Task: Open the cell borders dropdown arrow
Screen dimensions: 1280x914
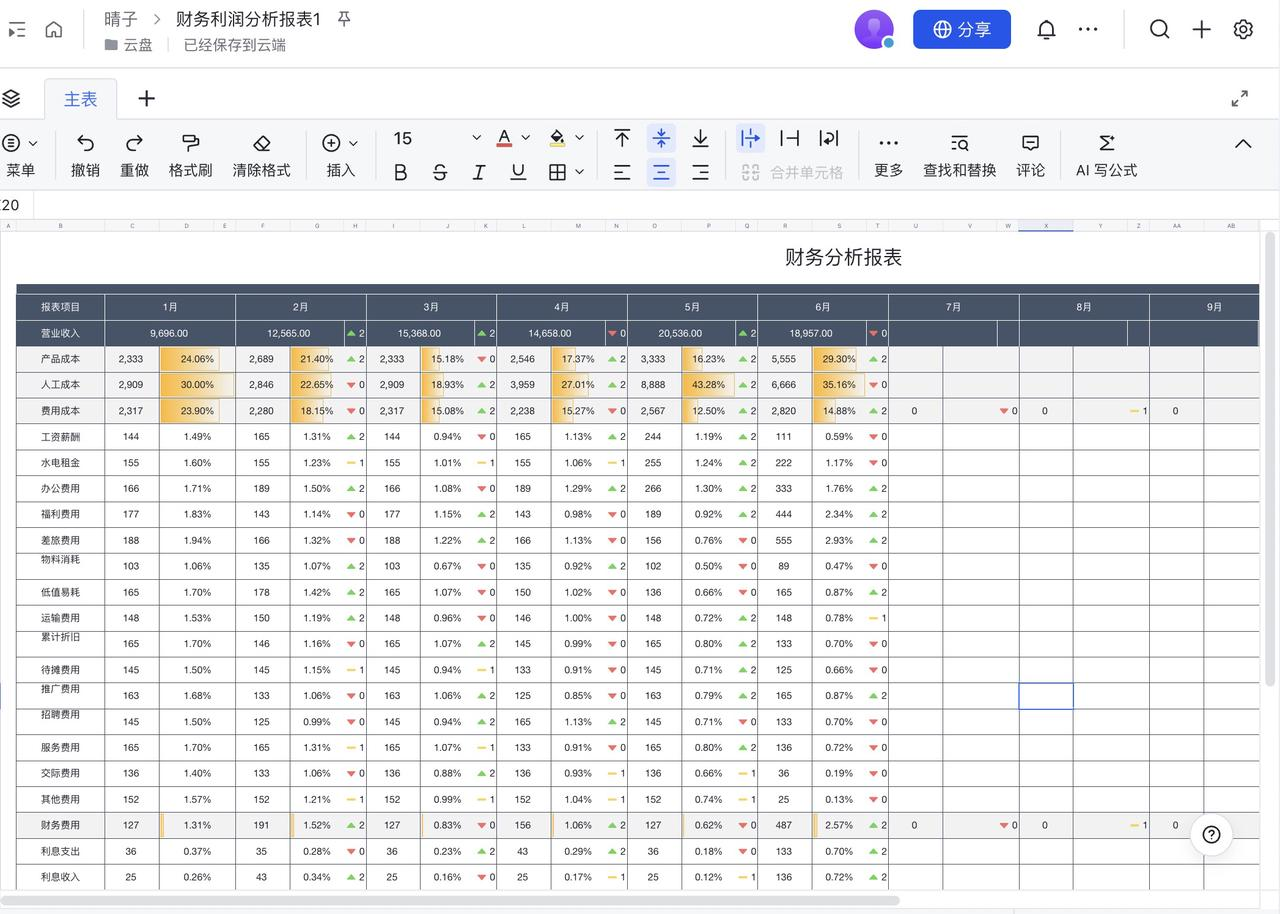Action: 579,172
